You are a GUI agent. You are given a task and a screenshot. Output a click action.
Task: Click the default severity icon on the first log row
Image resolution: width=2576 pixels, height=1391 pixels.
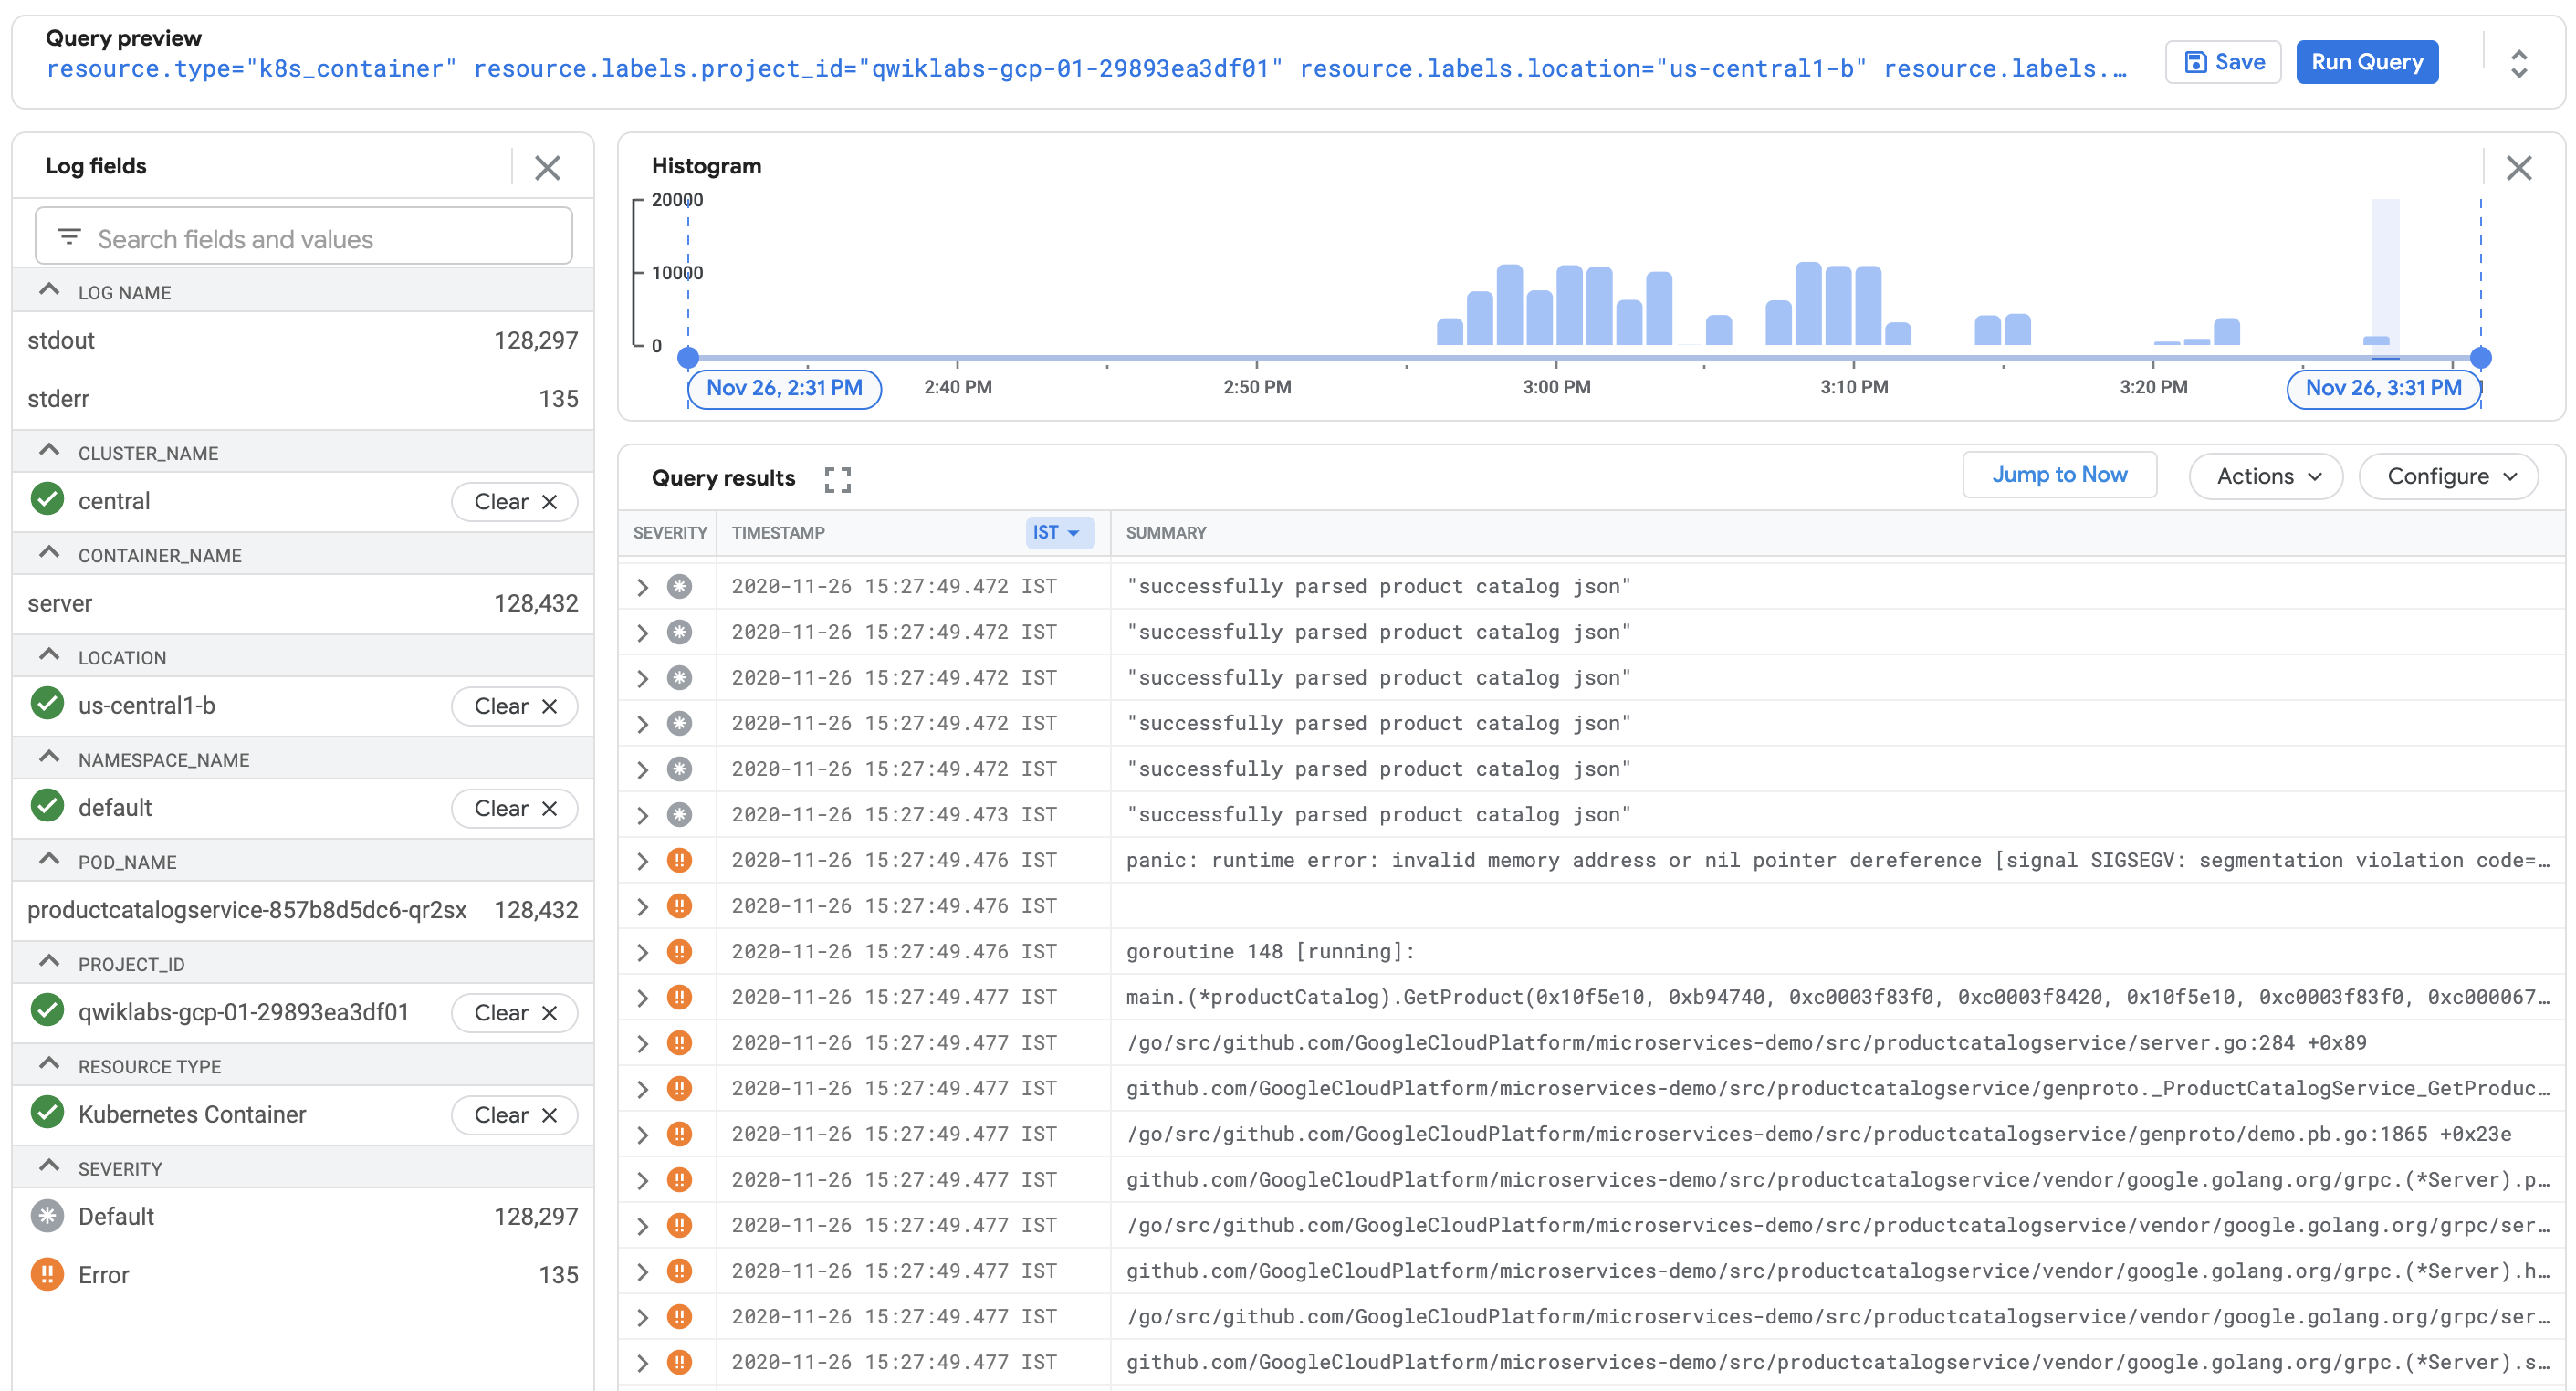(x=679, y=586)
